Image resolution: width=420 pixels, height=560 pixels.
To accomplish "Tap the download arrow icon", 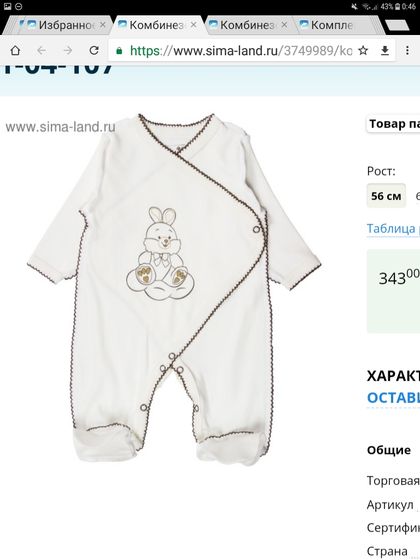I will click(385, 51).
